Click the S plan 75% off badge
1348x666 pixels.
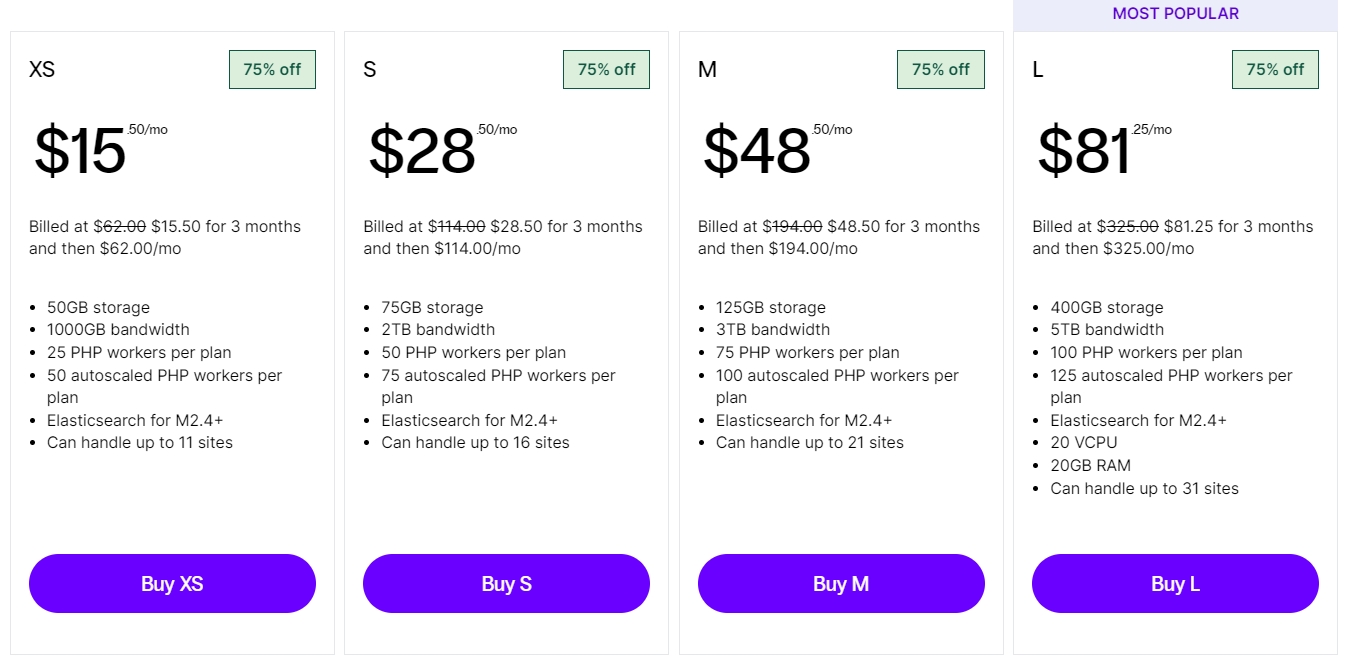(x=606, y=69)
